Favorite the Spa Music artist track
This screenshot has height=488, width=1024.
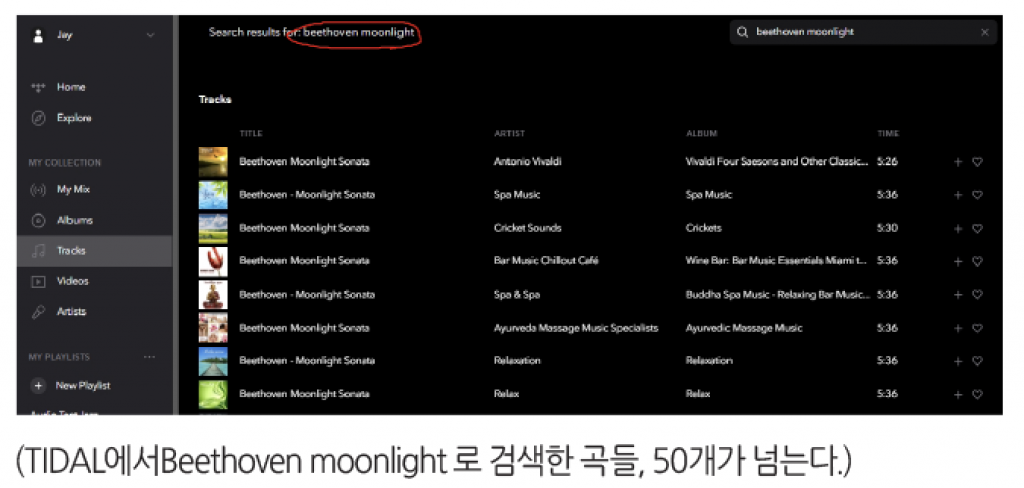978,195
